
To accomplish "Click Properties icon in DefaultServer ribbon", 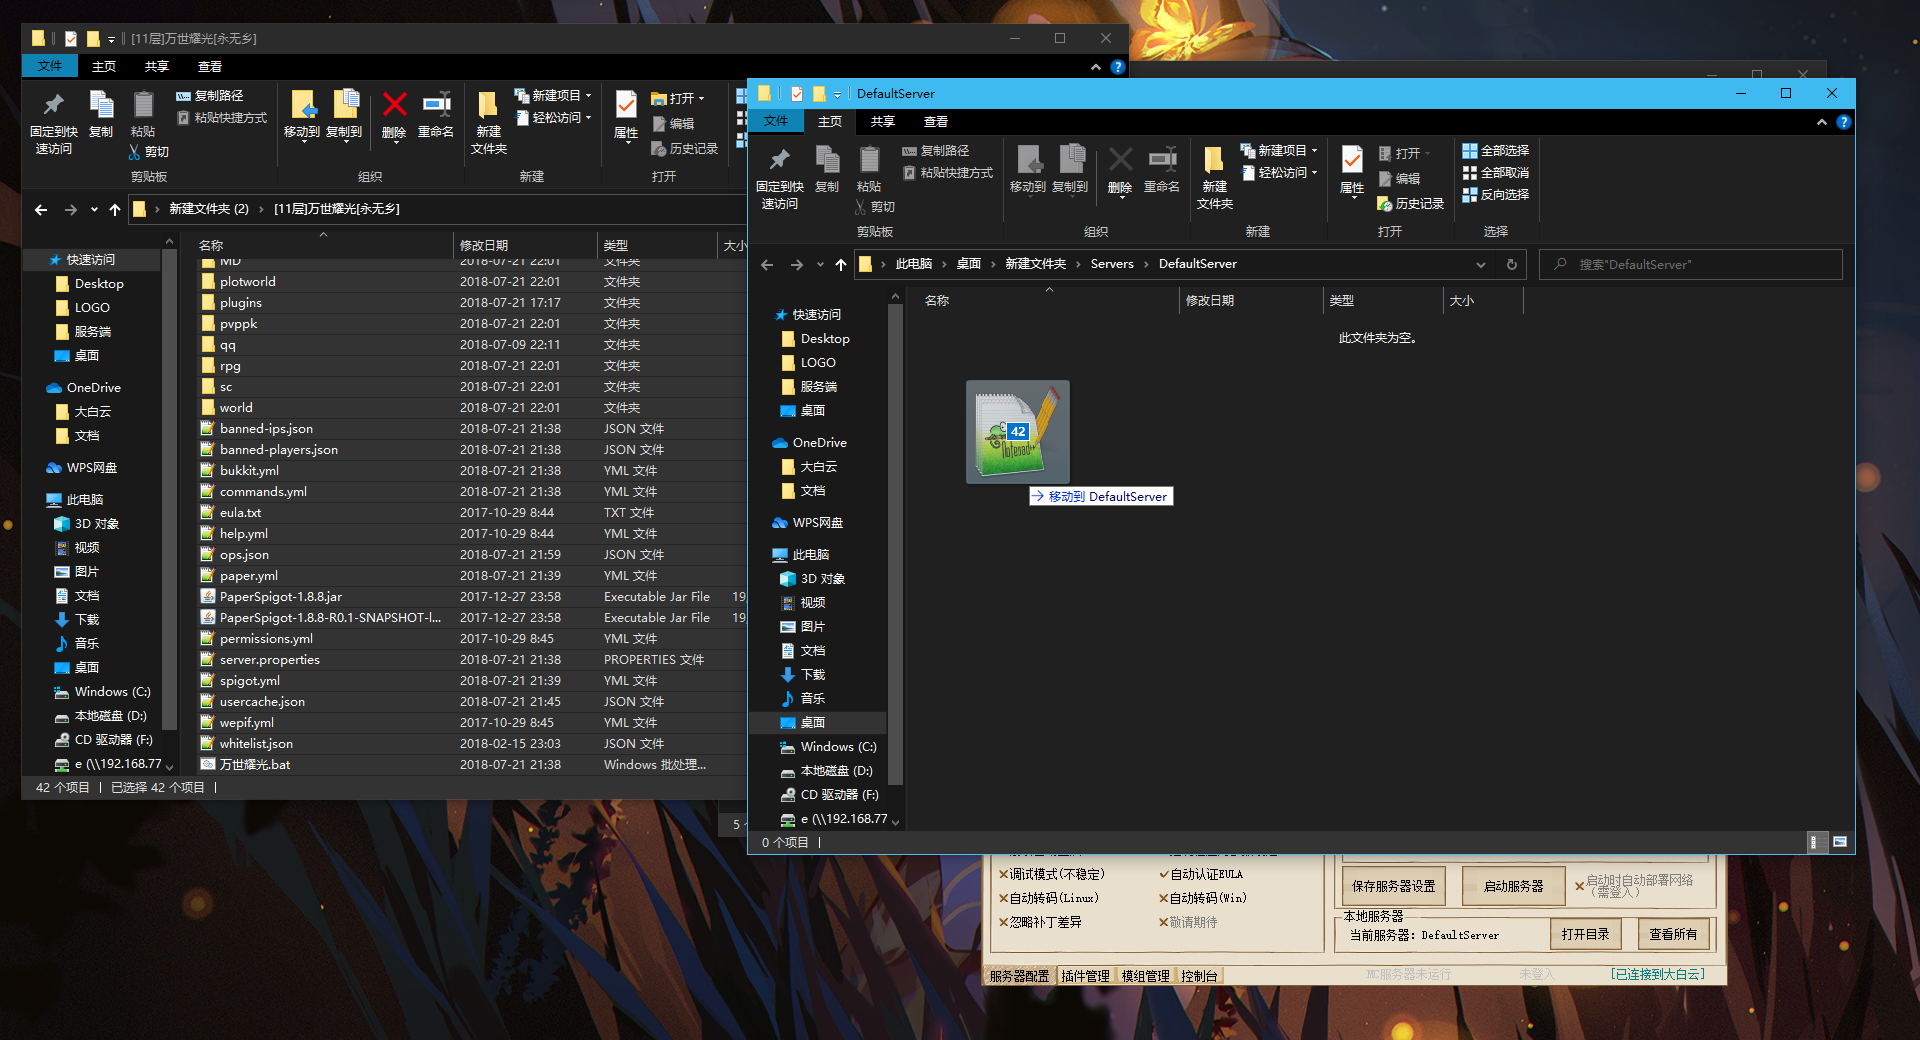I will tap(1352, 170).
